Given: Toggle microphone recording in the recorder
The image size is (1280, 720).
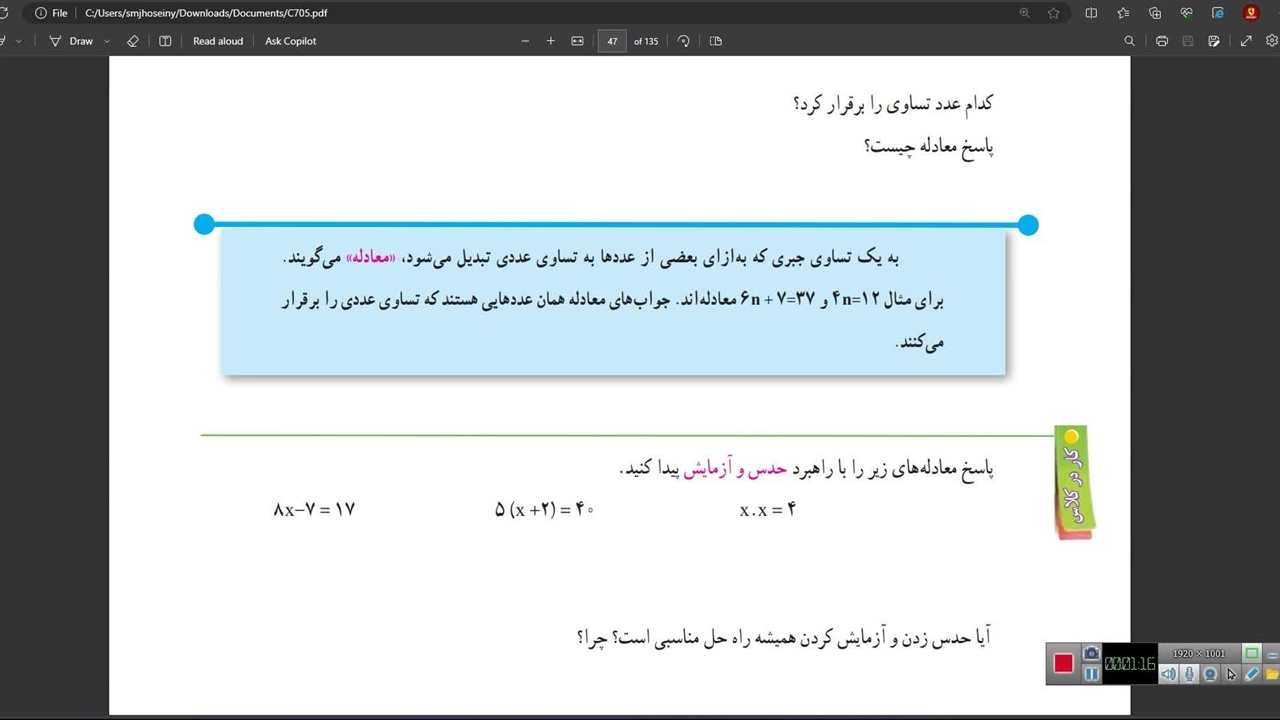Looking at the screenshot, I should coord(1189,674).
